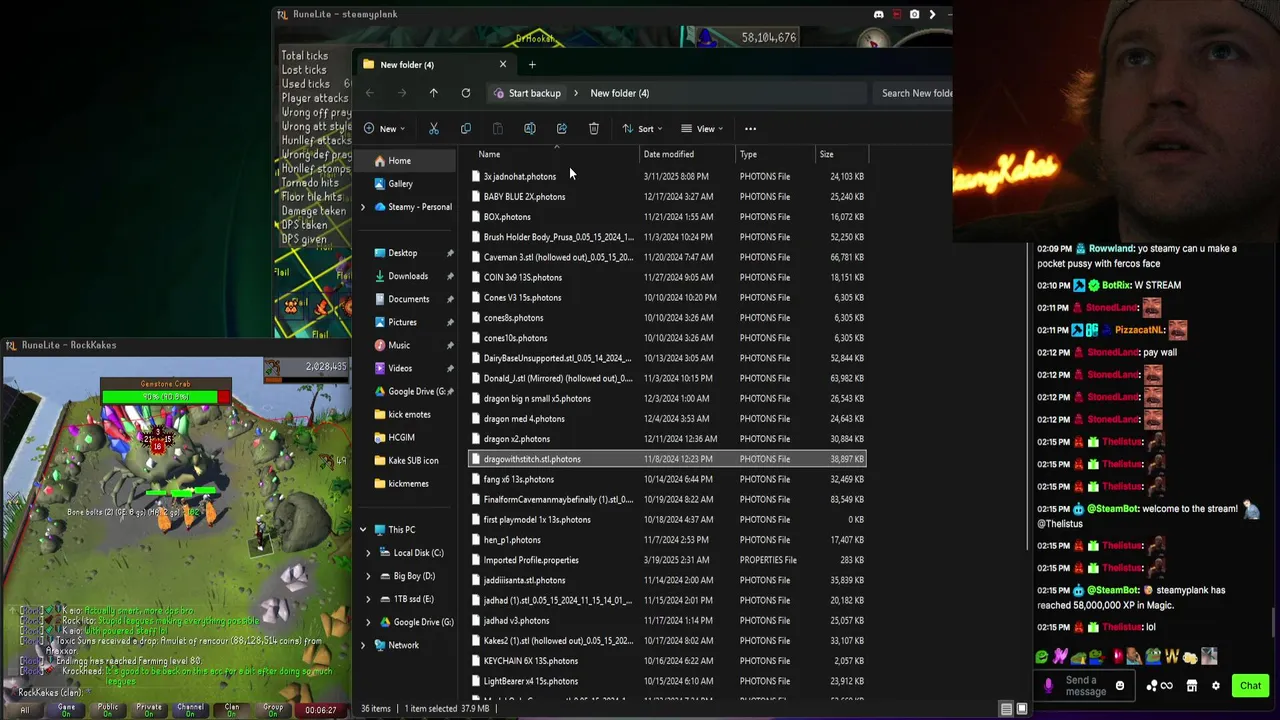The width and height of the screenshot is (1280, 720).
Task: Expand 1TB ssd (E:) tree node
Action: [368, 599]
